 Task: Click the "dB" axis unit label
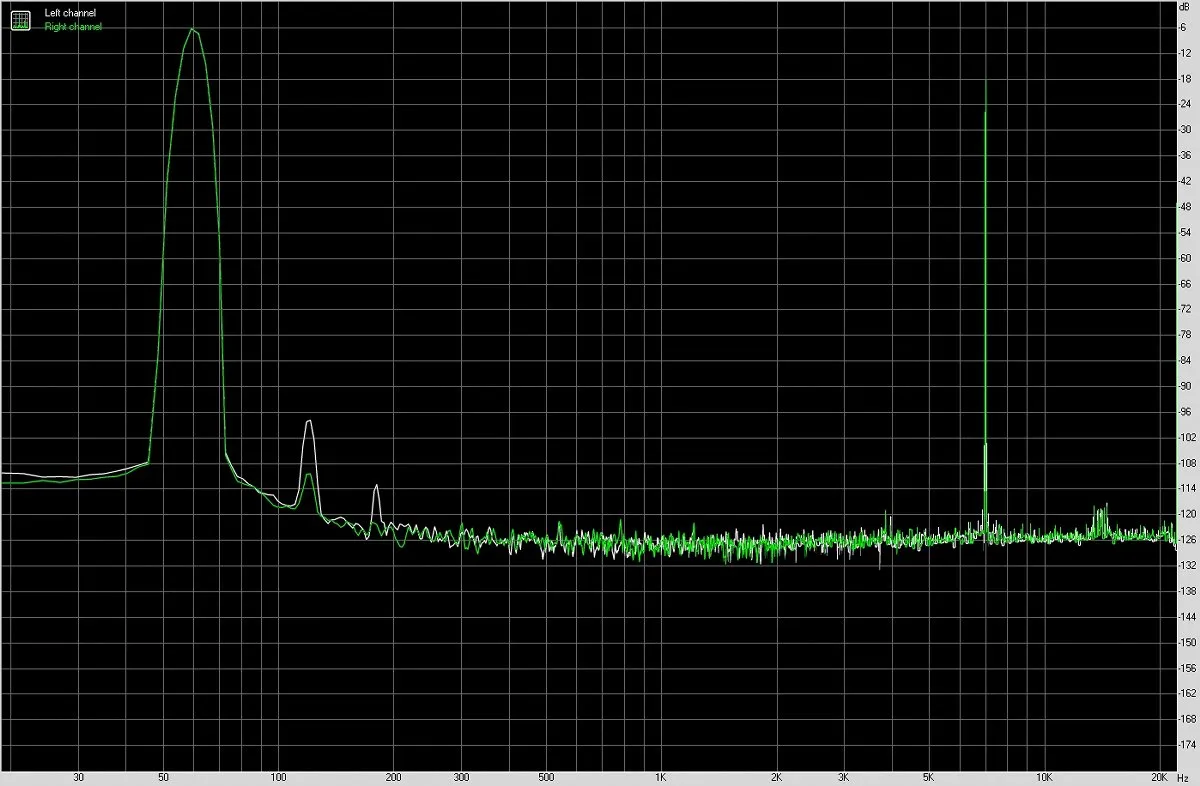pos(1185,8)
